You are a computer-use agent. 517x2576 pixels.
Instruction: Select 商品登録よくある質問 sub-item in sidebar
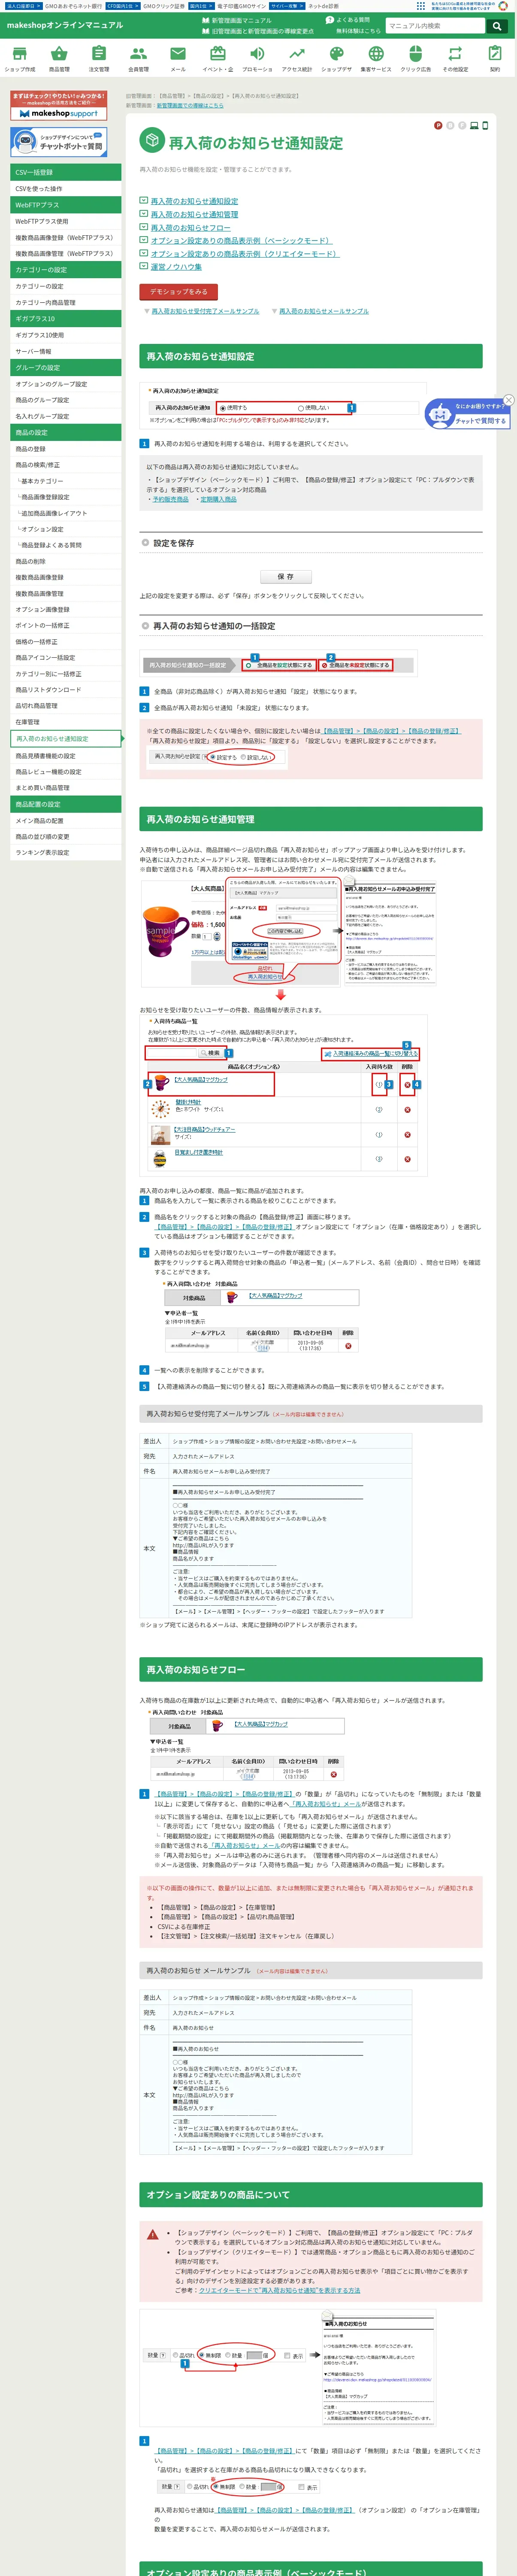66,545
